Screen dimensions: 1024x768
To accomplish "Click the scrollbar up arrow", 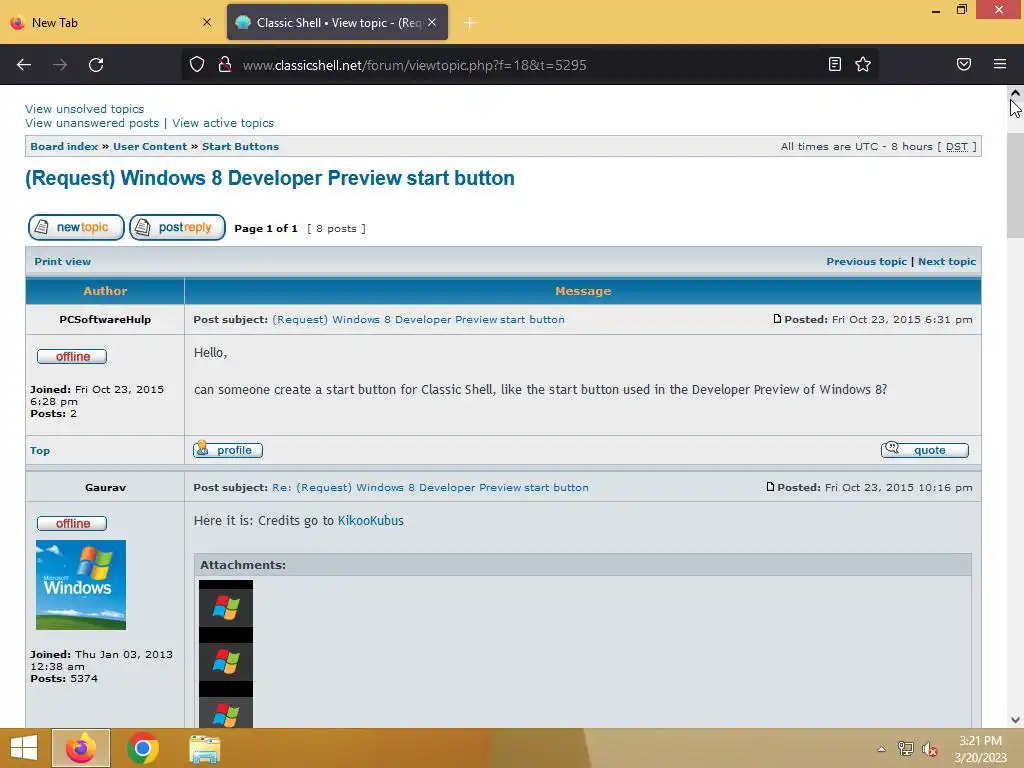I will point(1015,93).
